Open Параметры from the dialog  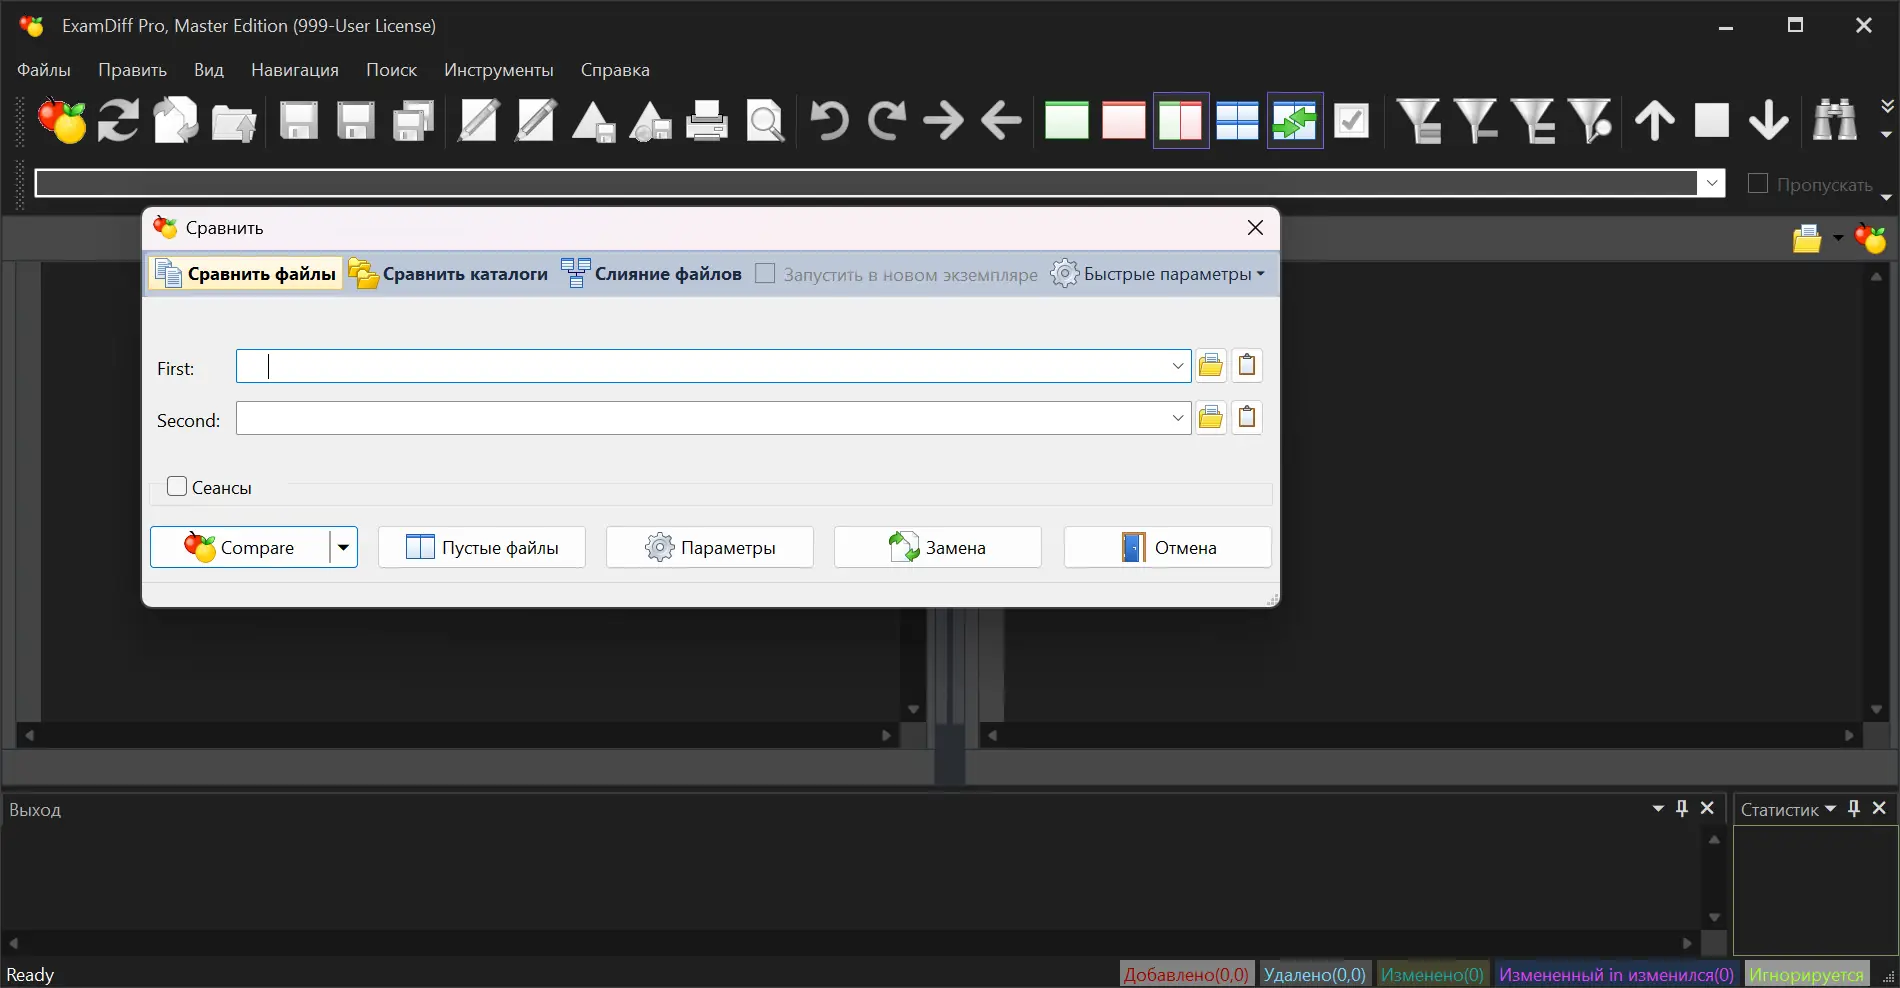pos(710,547)
